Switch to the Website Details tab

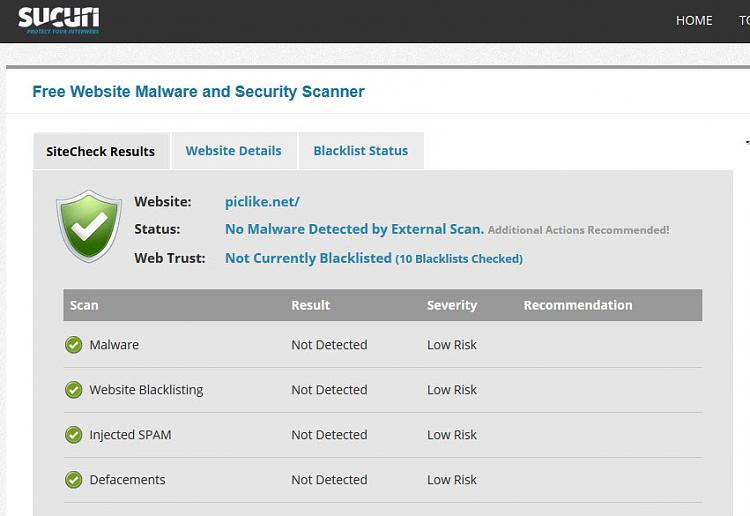coord(234,151)
